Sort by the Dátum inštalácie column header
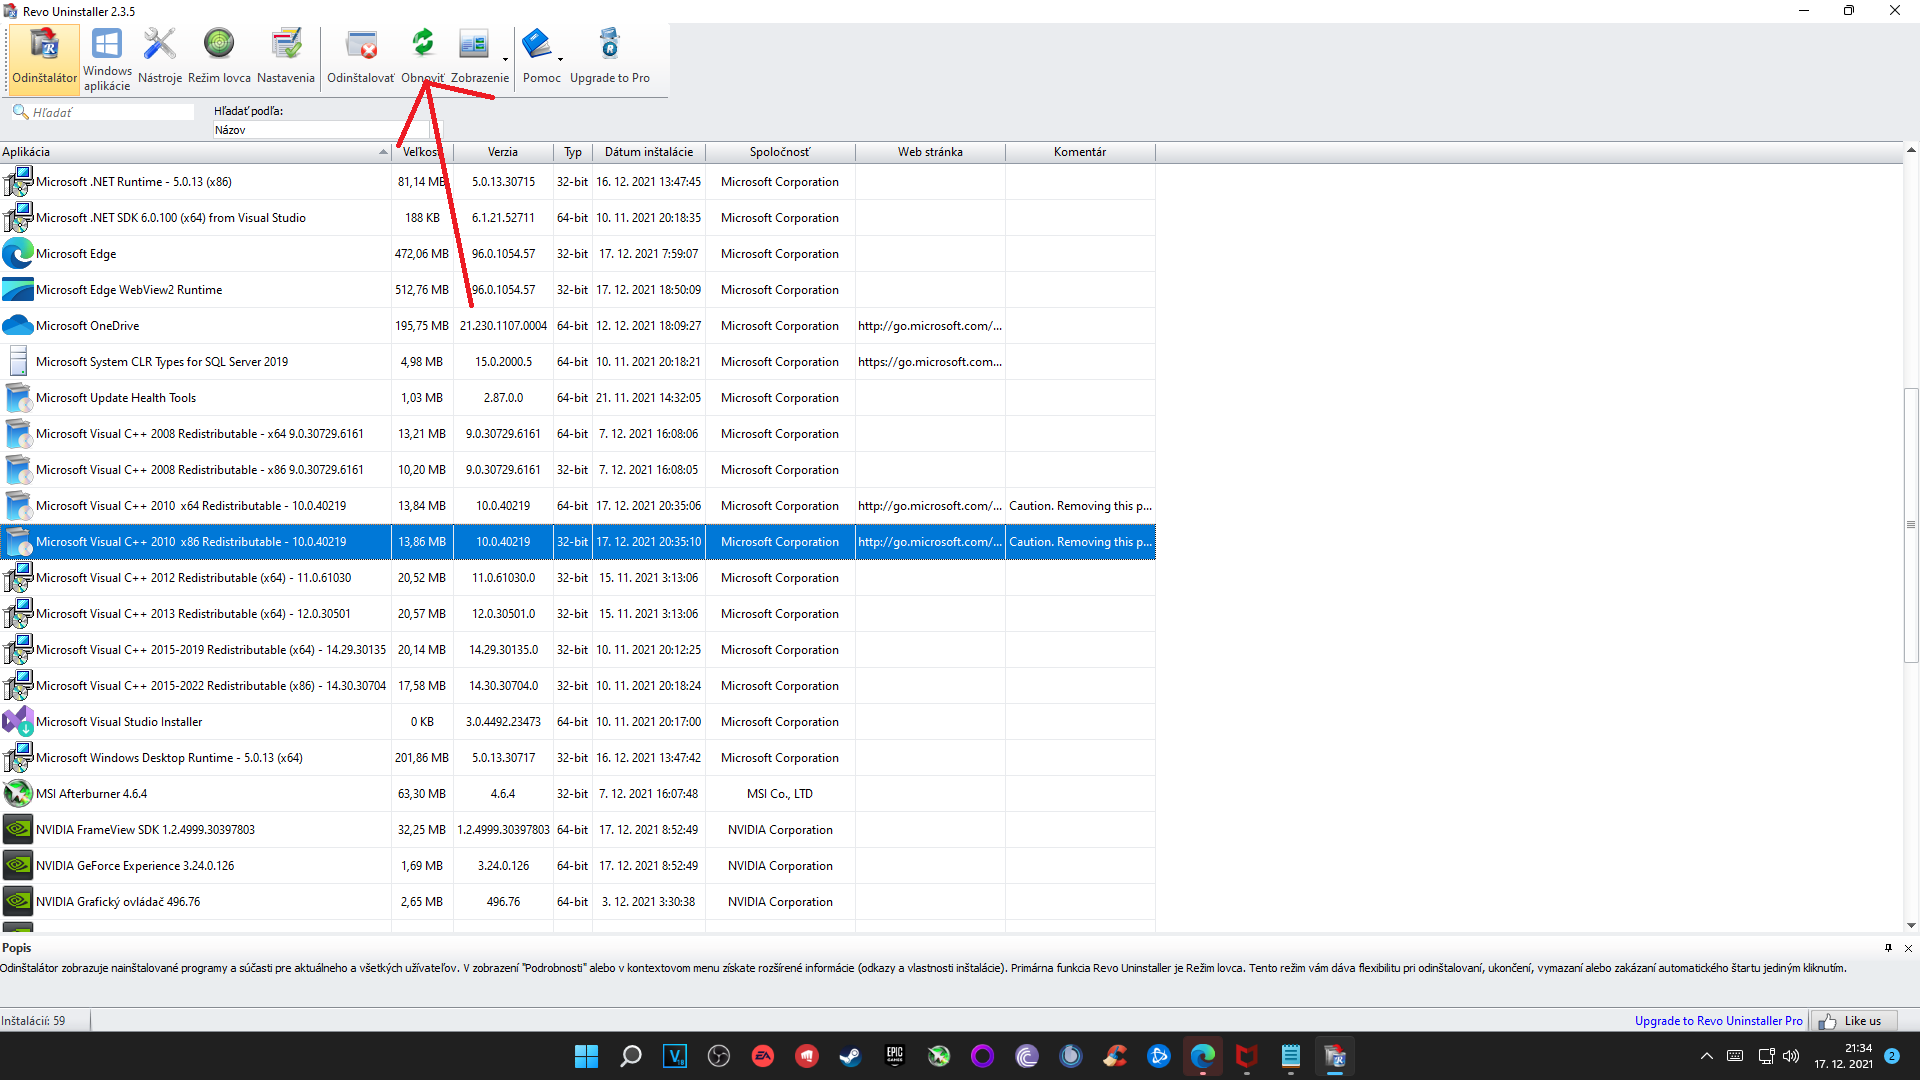The width and height of the screenshot is (1920, 1080). click(x=648, y=152)
